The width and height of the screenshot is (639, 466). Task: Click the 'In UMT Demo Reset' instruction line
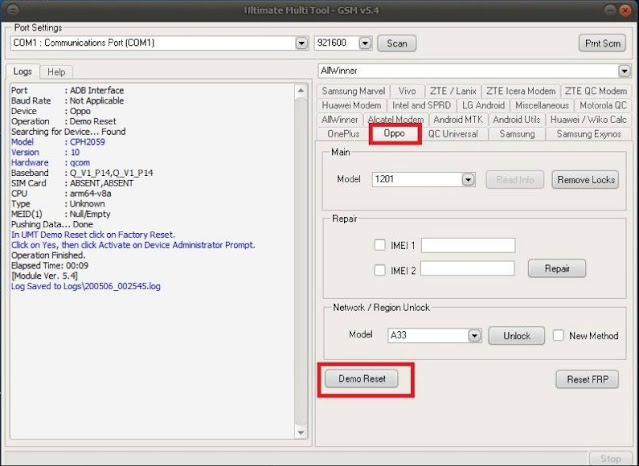[x=93, y=235]
